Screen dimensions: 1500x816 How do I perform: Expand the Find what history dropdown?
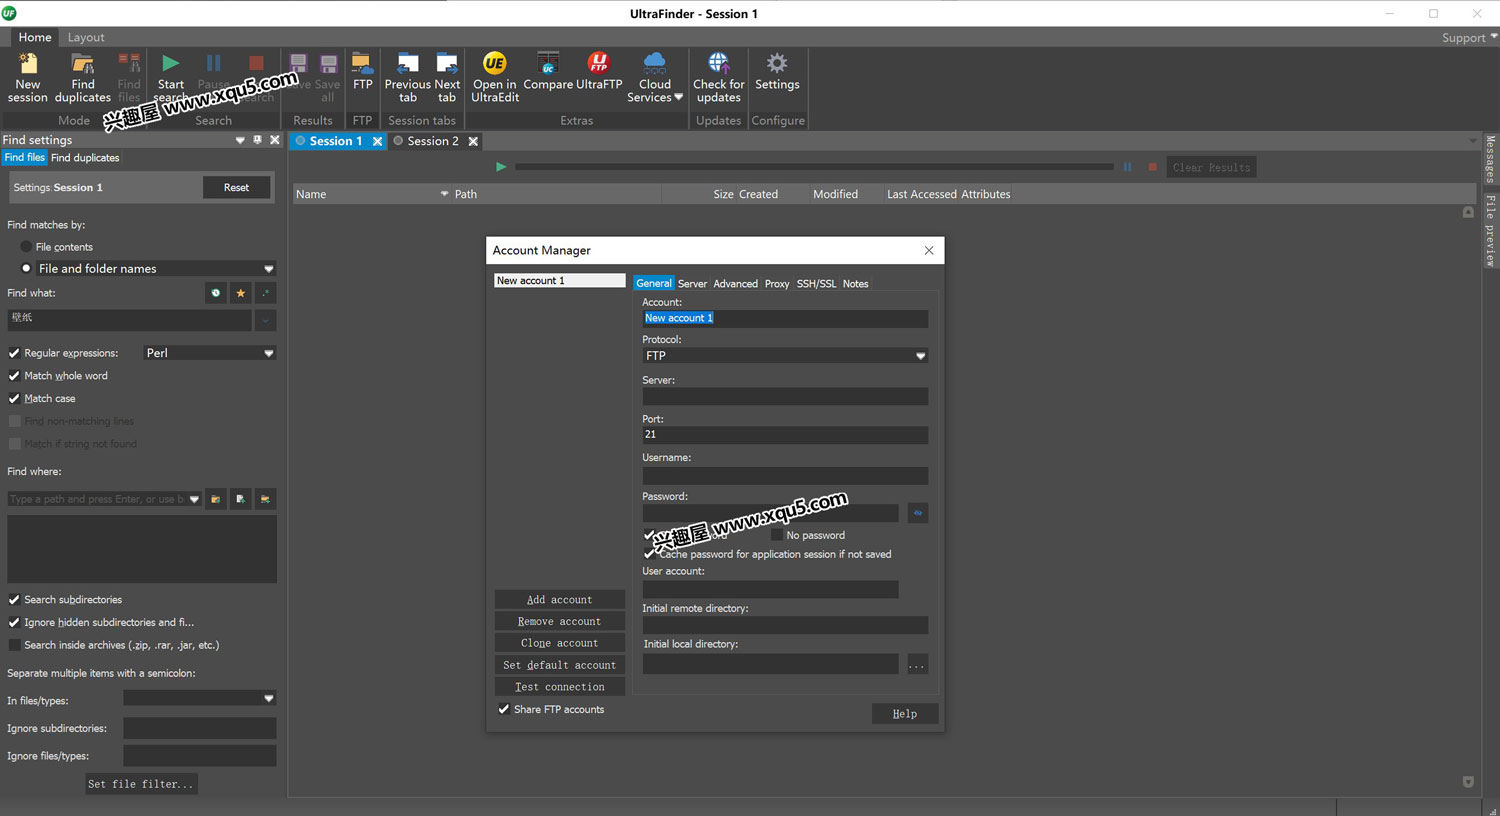(265, 320)
